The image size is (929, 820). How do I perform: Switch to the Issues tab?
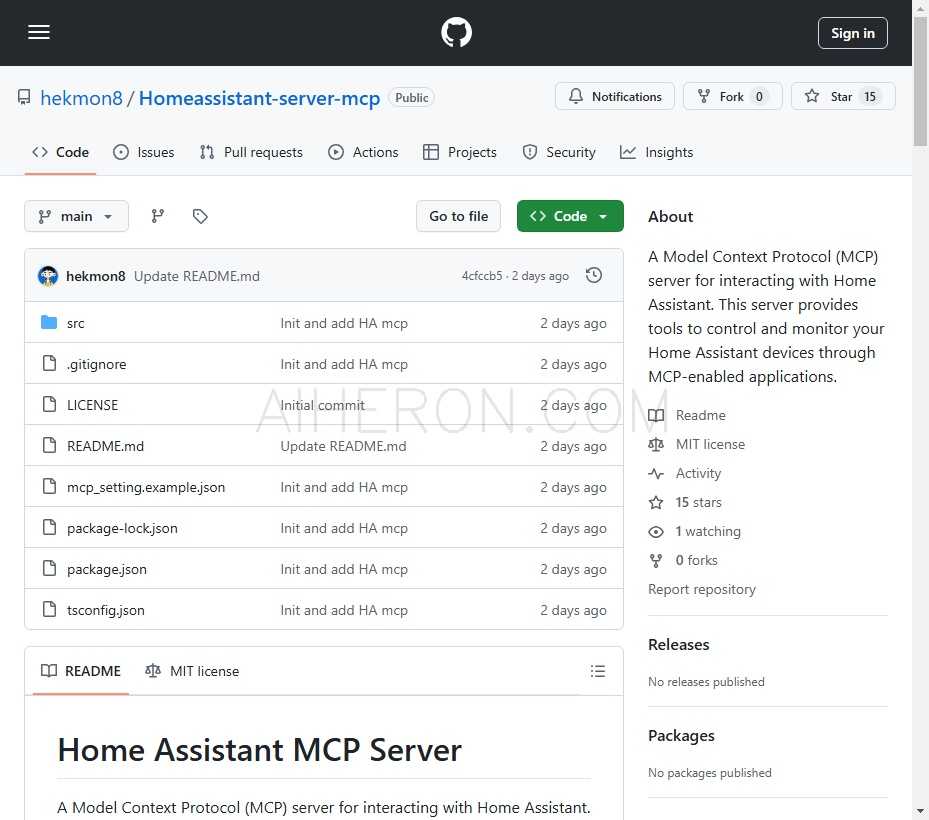143,152
